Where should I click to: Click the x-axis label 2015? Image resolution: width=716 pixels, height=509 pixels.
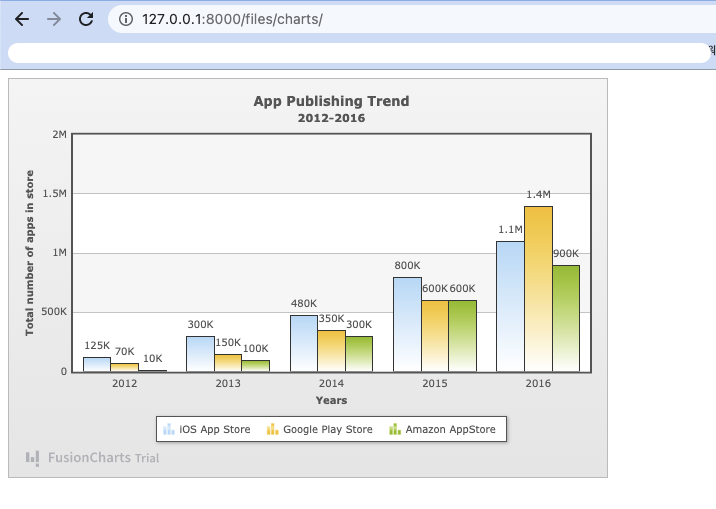point(435,383)
